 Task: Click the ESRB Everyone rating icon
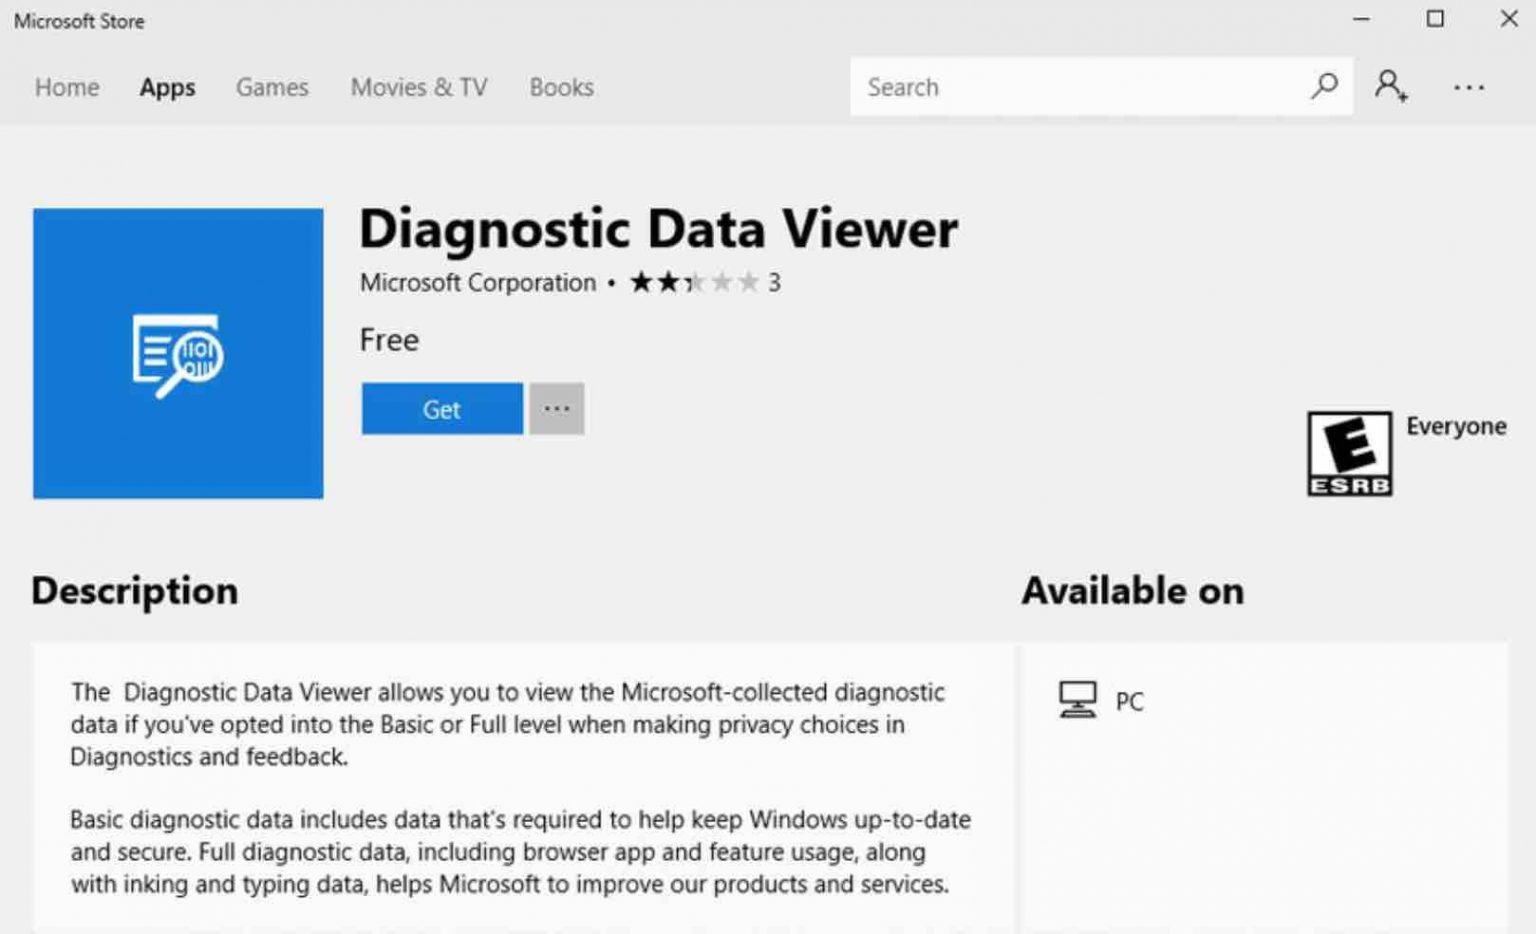point(1350,453)
